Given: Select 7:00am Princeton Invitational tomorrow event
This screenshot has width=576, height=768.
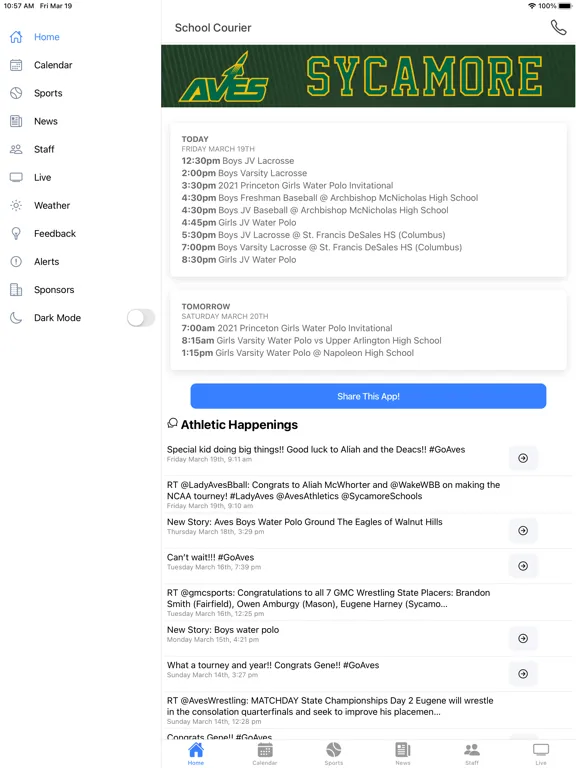Looking at the screenshot, I should [x=287, y=328].
